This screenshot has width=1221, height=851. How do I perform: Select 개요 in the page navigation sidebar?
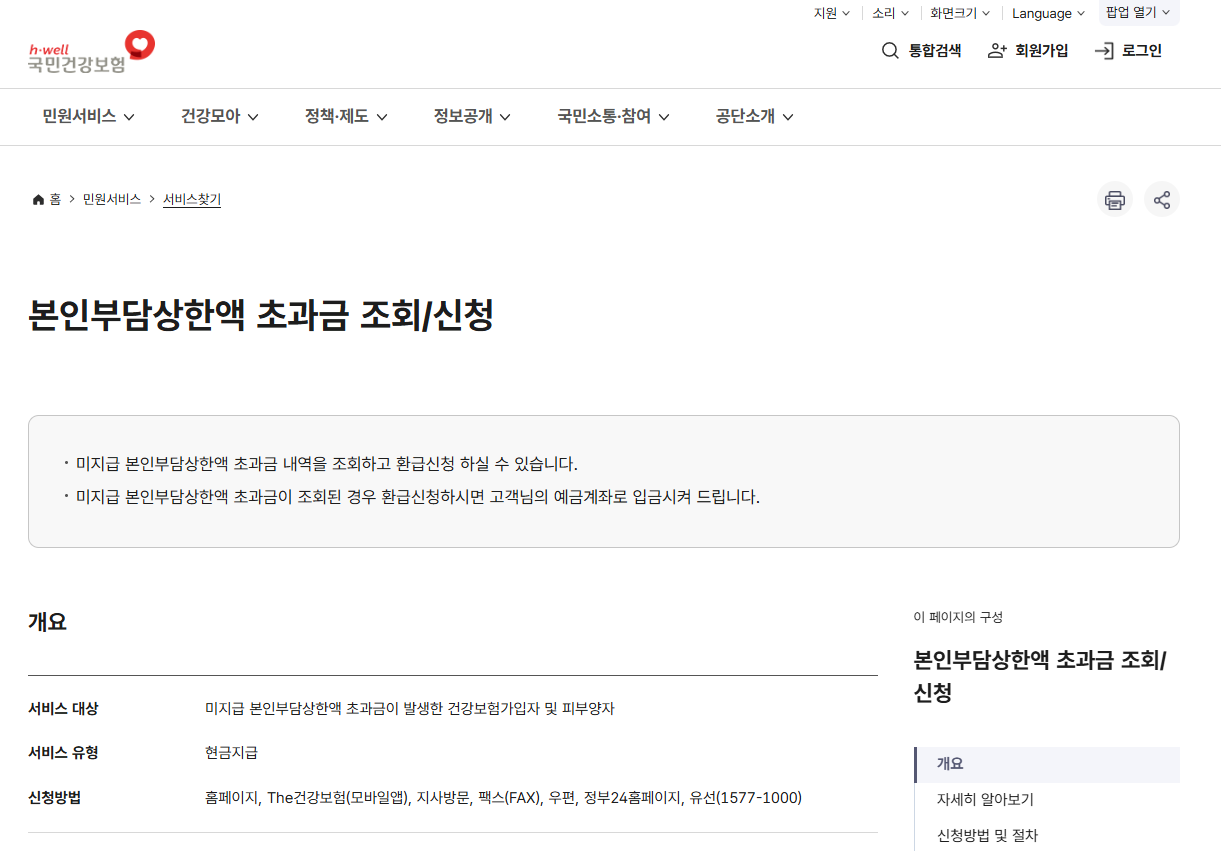coord(952,764)
